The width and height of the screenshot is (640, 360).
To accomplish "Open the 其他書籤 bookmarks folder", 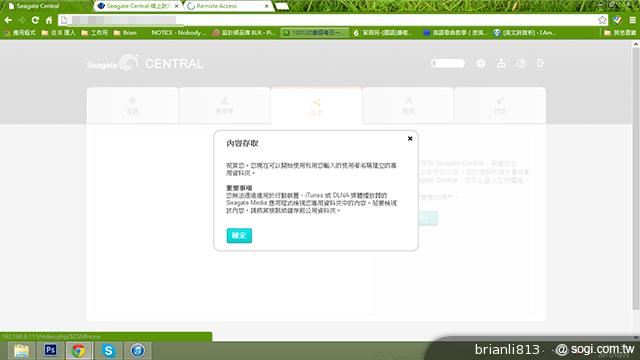I will [x=620, y=33].
